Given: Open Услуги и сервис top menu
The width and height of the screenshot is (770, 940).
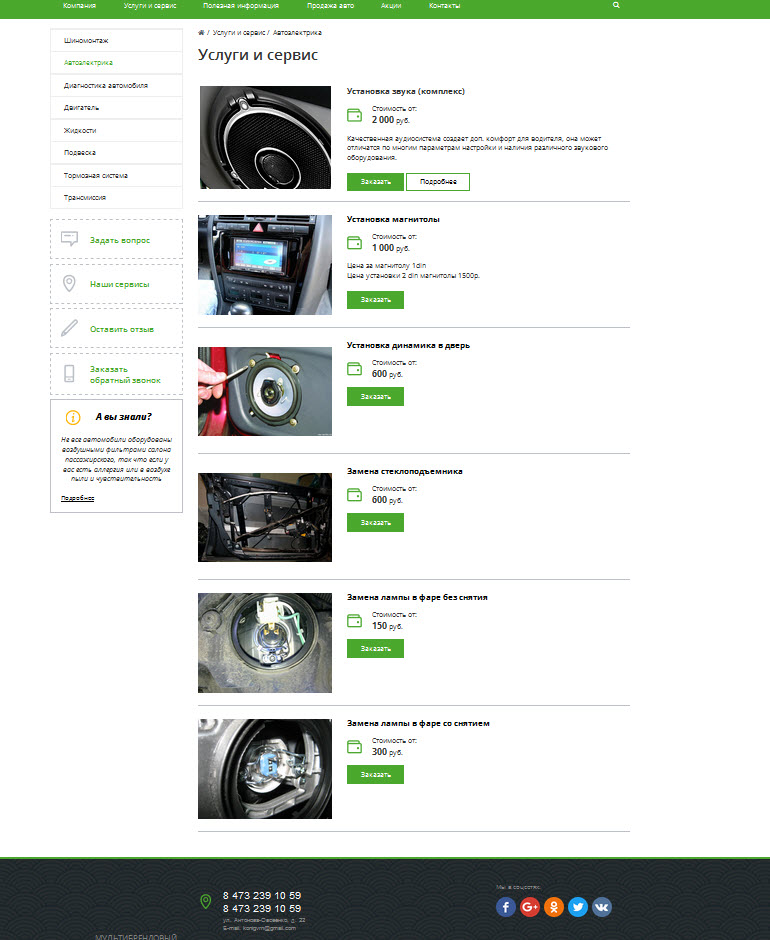Looking at the screenshot, I should pos(150,5).
